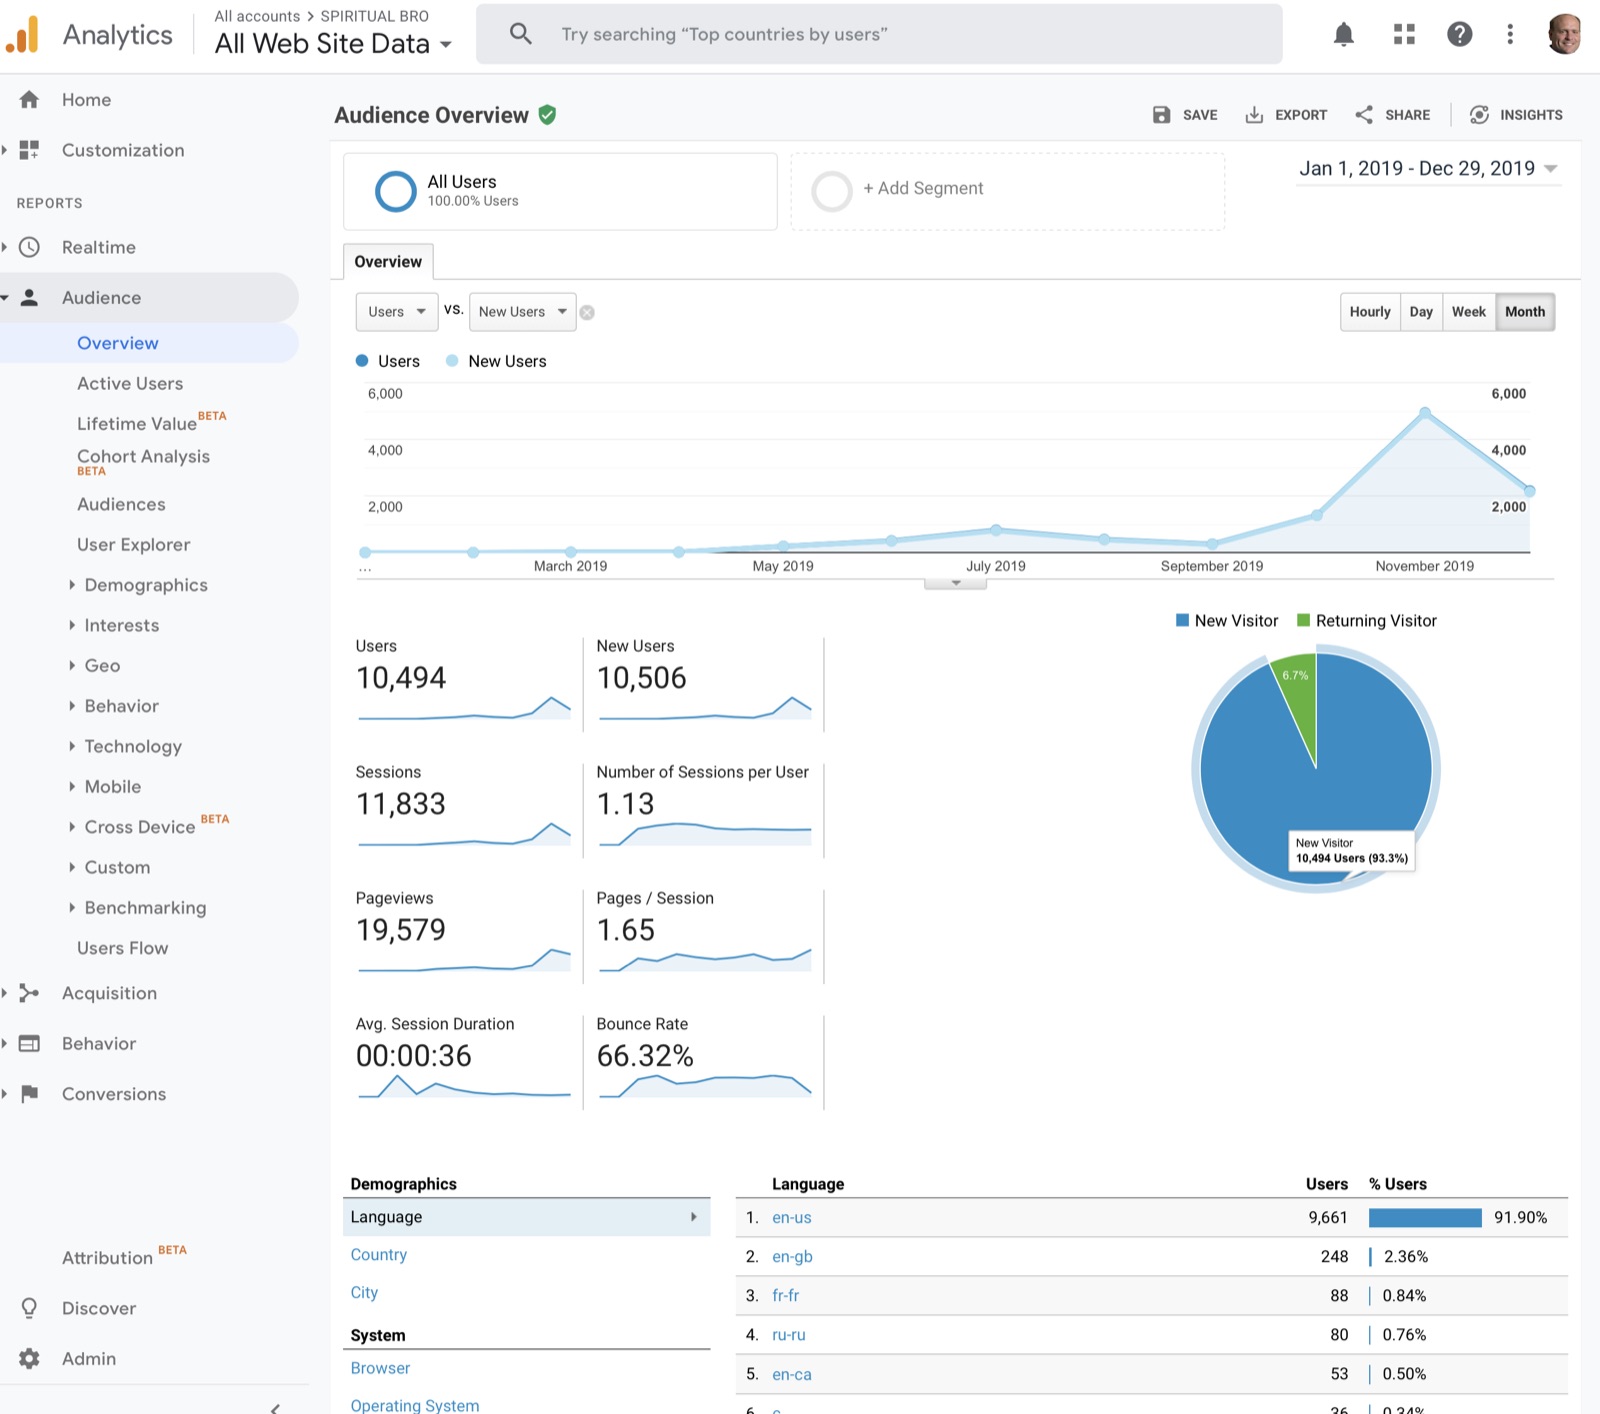Click the Share report icon
The height and width of the screenshot is (1414, 1600).
click(1364, 115)
